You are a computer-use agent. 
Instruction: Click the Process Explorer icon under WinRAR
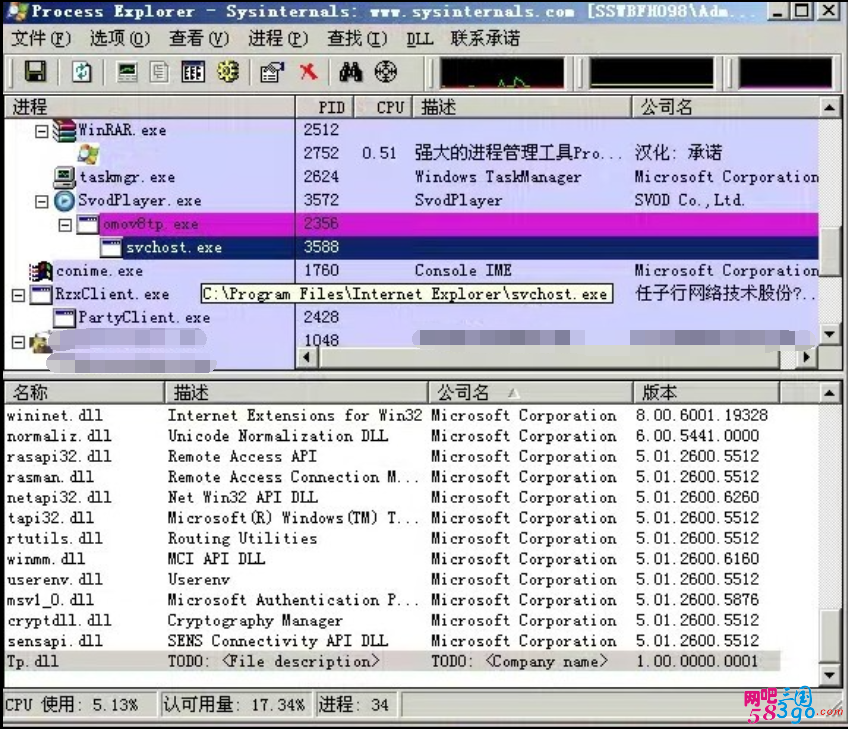click(x=88, y=154)
